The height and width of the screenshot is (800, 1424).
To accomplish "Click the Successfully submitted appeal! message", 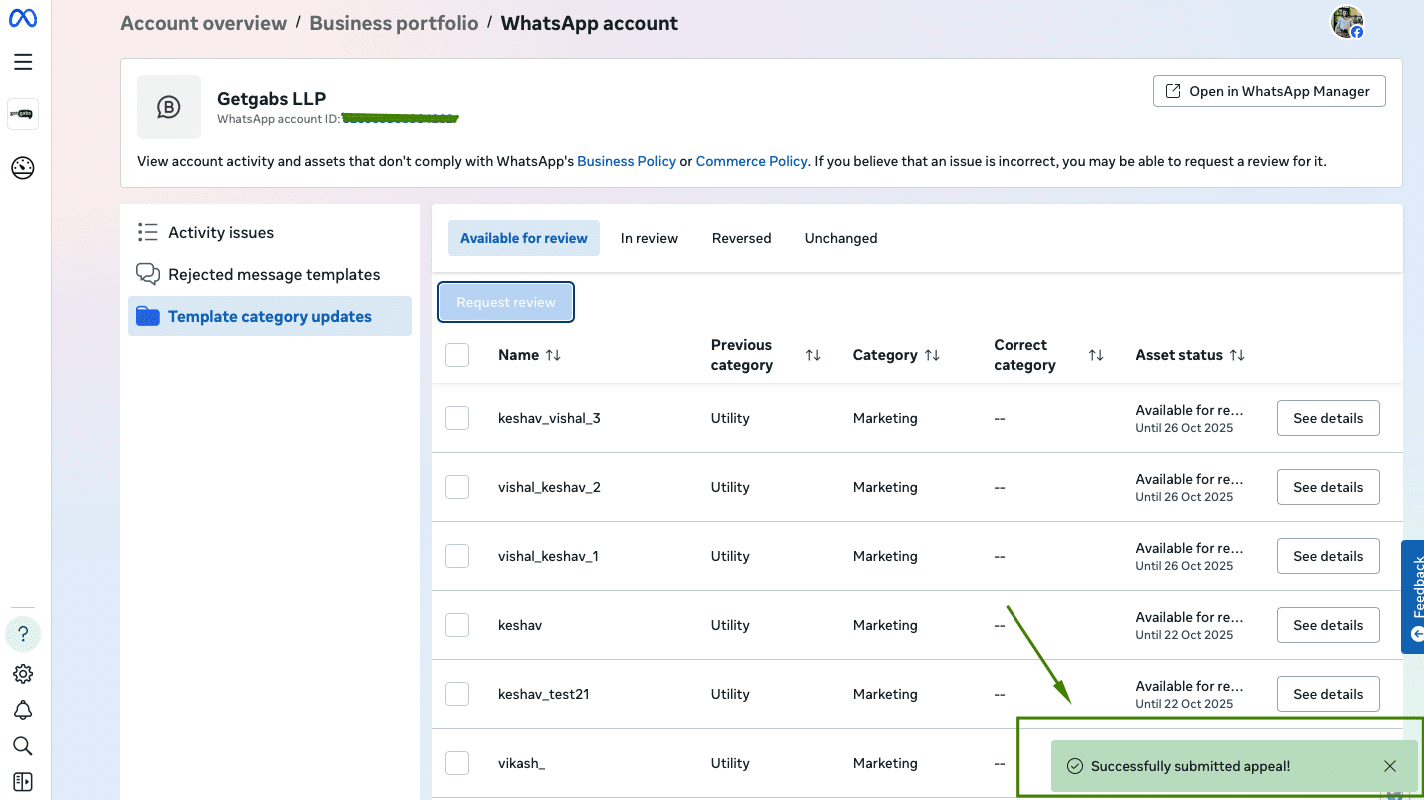I will 1190,766.
